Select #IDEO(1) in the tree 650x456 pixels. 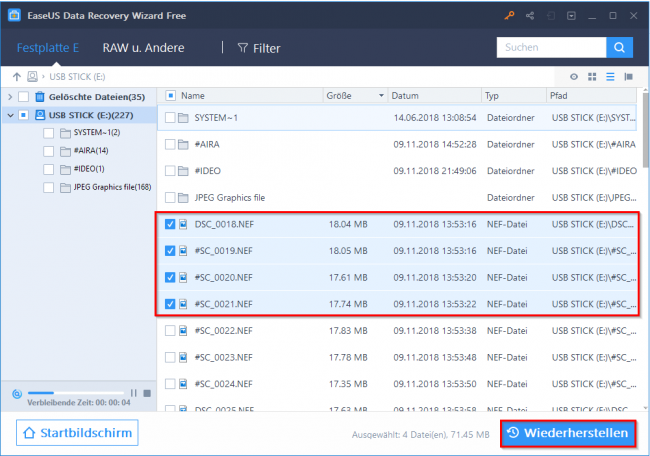tap(89, 169)
